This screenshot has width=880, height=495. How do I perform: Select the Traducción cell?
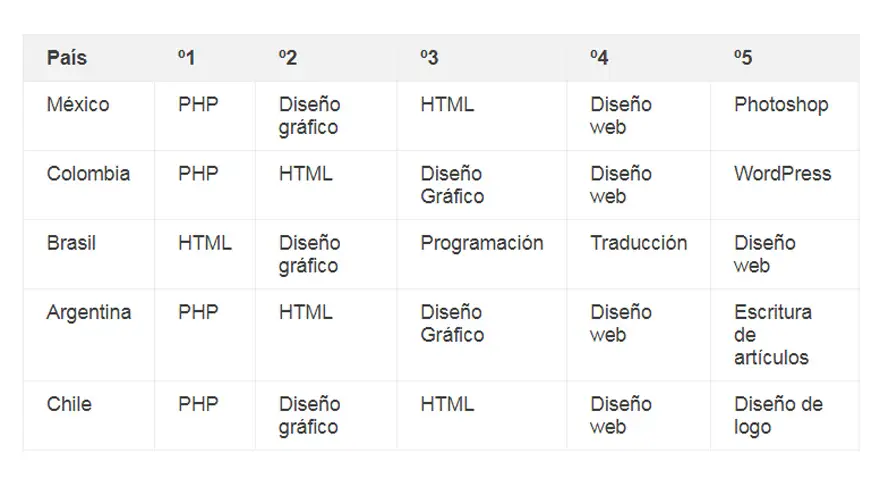click(639, 243)
